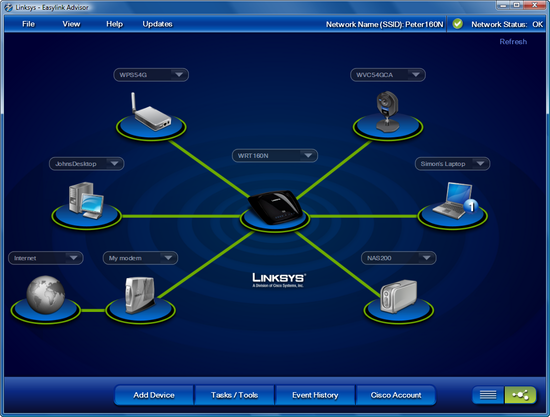Click the WRT160N router icon
Screen dimensions: 550x417
[275, 208]
